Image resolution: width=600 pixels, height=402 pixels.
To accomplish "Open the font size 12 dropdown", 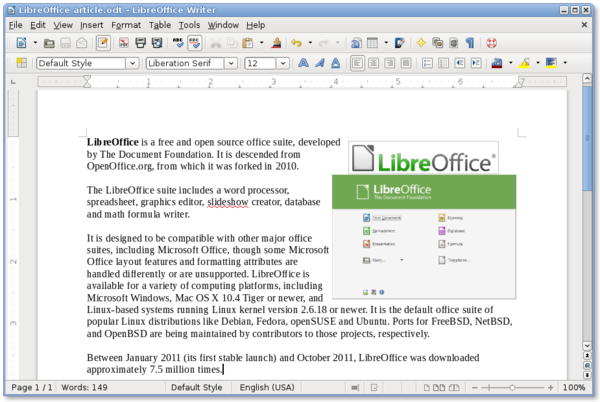I will (283, 63).
